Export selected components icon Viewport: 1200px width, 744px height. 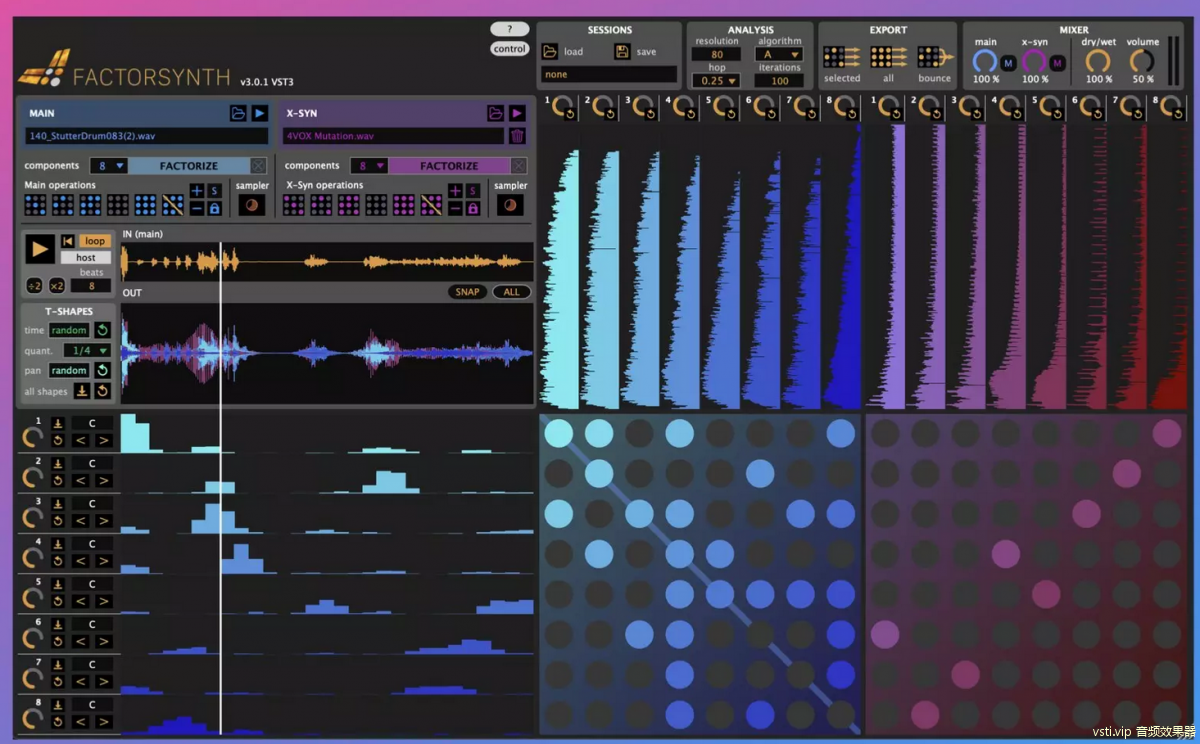[x=842, y=57]
